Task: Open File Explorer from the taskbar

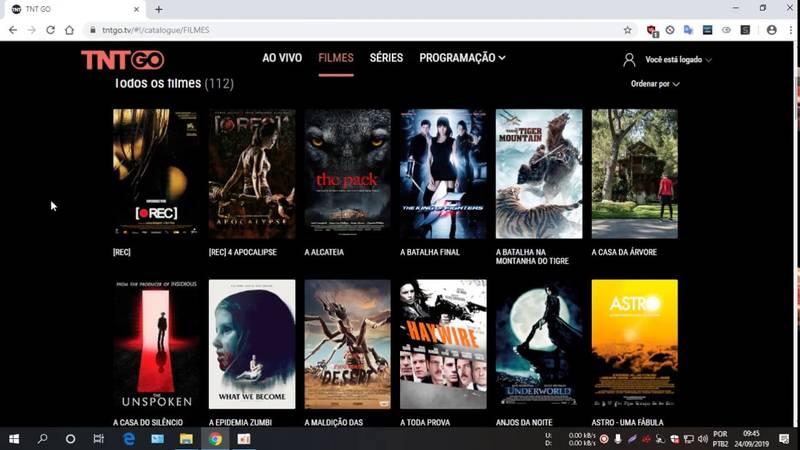Action: [x=186, y=439]
